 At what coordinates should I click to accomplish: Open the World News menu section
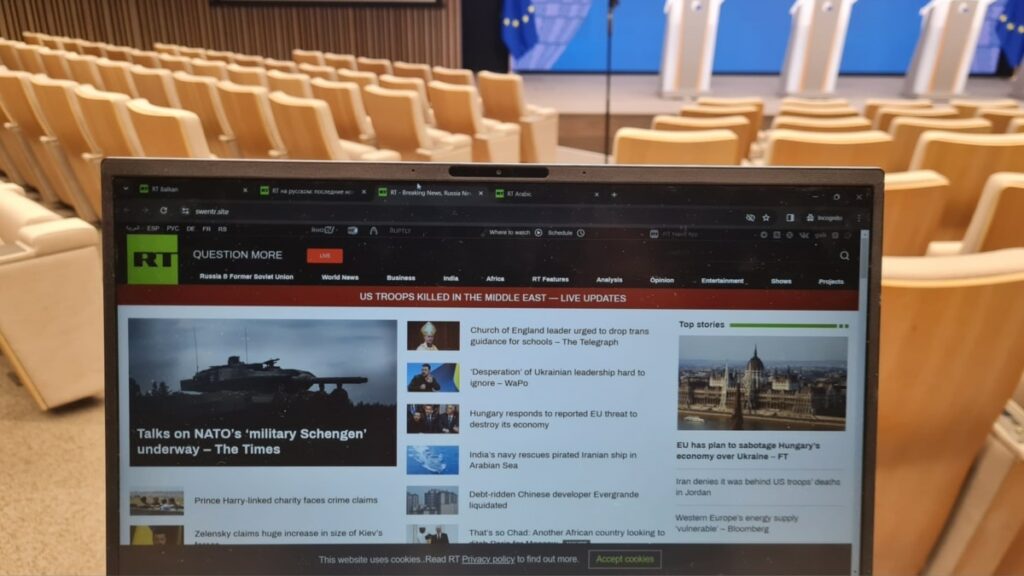tap(340, 277)
